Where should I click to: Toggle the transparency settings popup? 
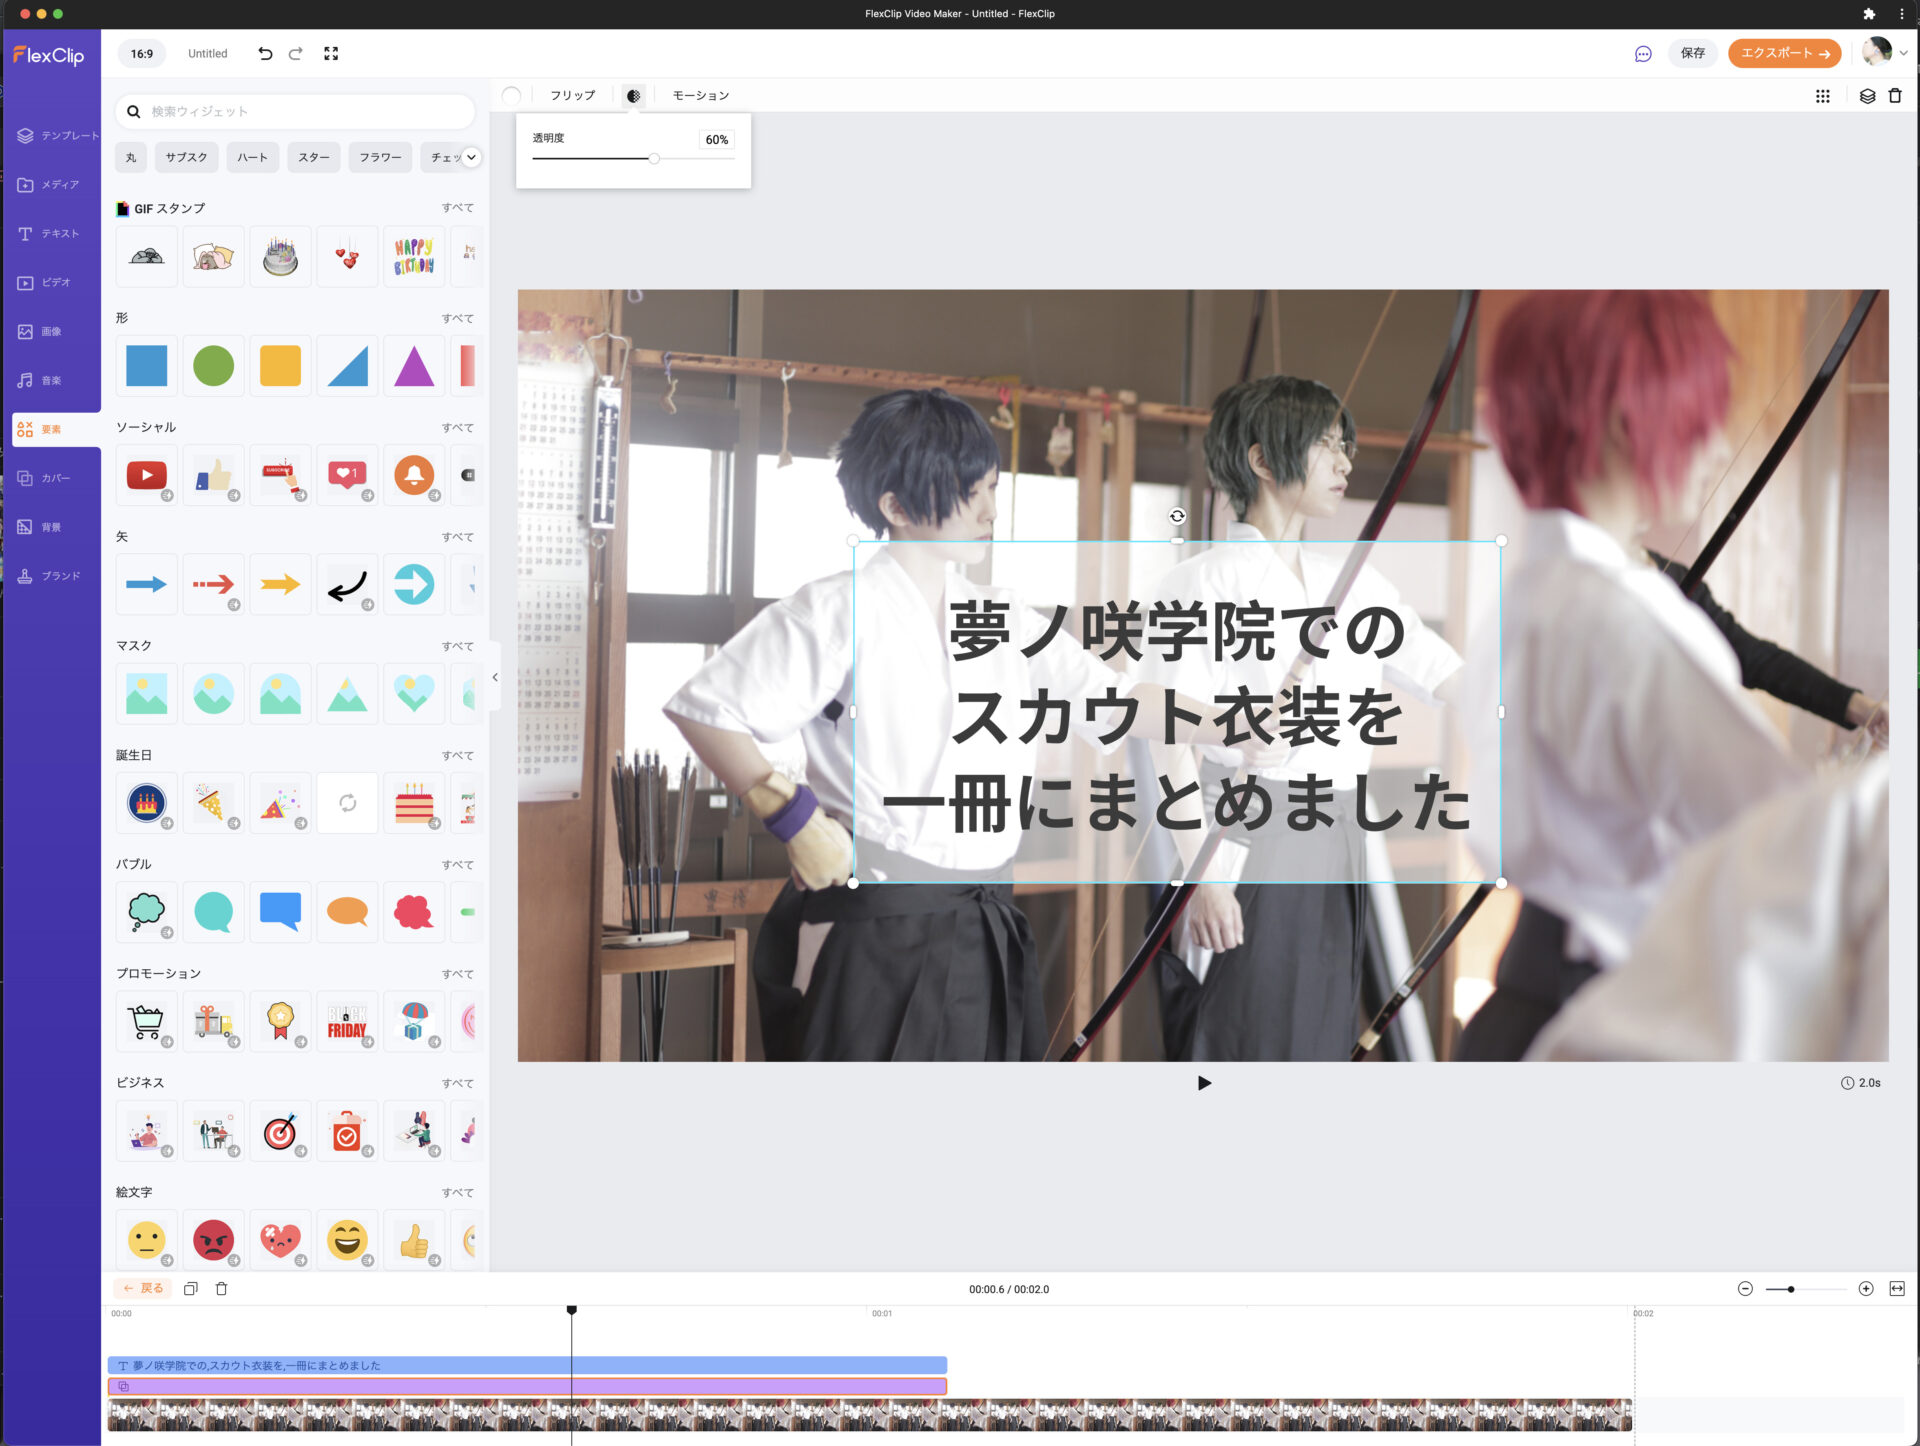[x=634, y=95]
